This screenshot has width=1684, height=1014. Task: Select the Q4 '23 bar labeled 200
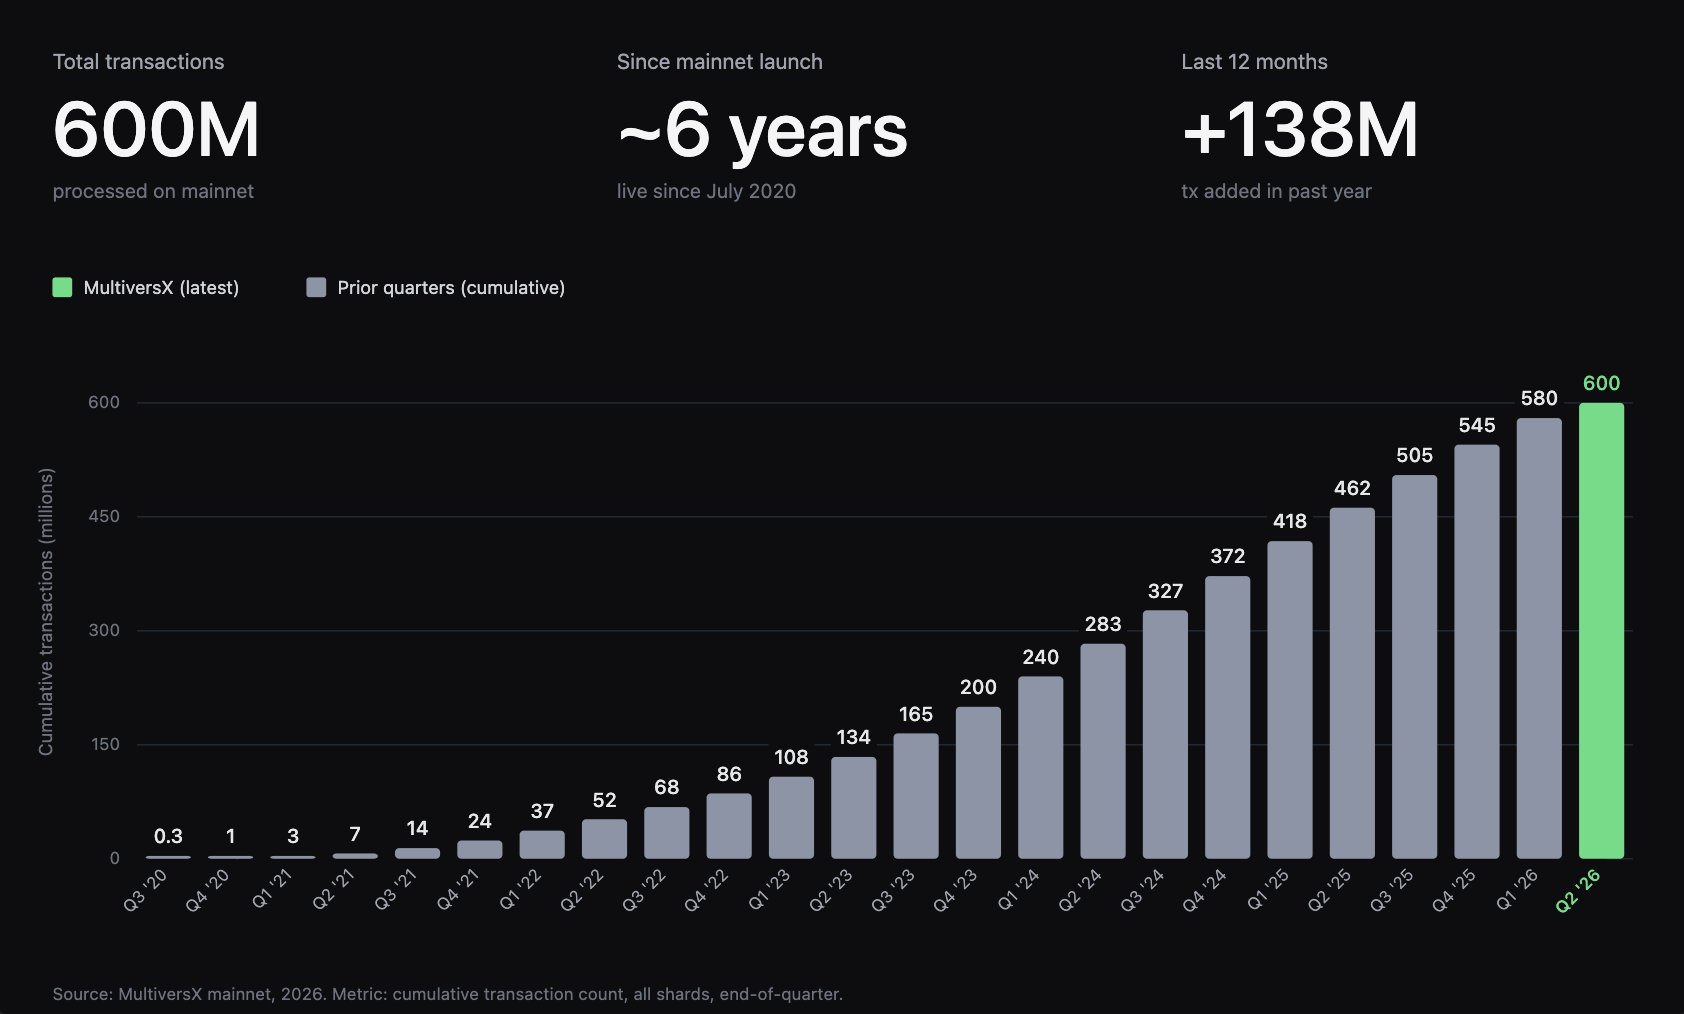point(978,783)
